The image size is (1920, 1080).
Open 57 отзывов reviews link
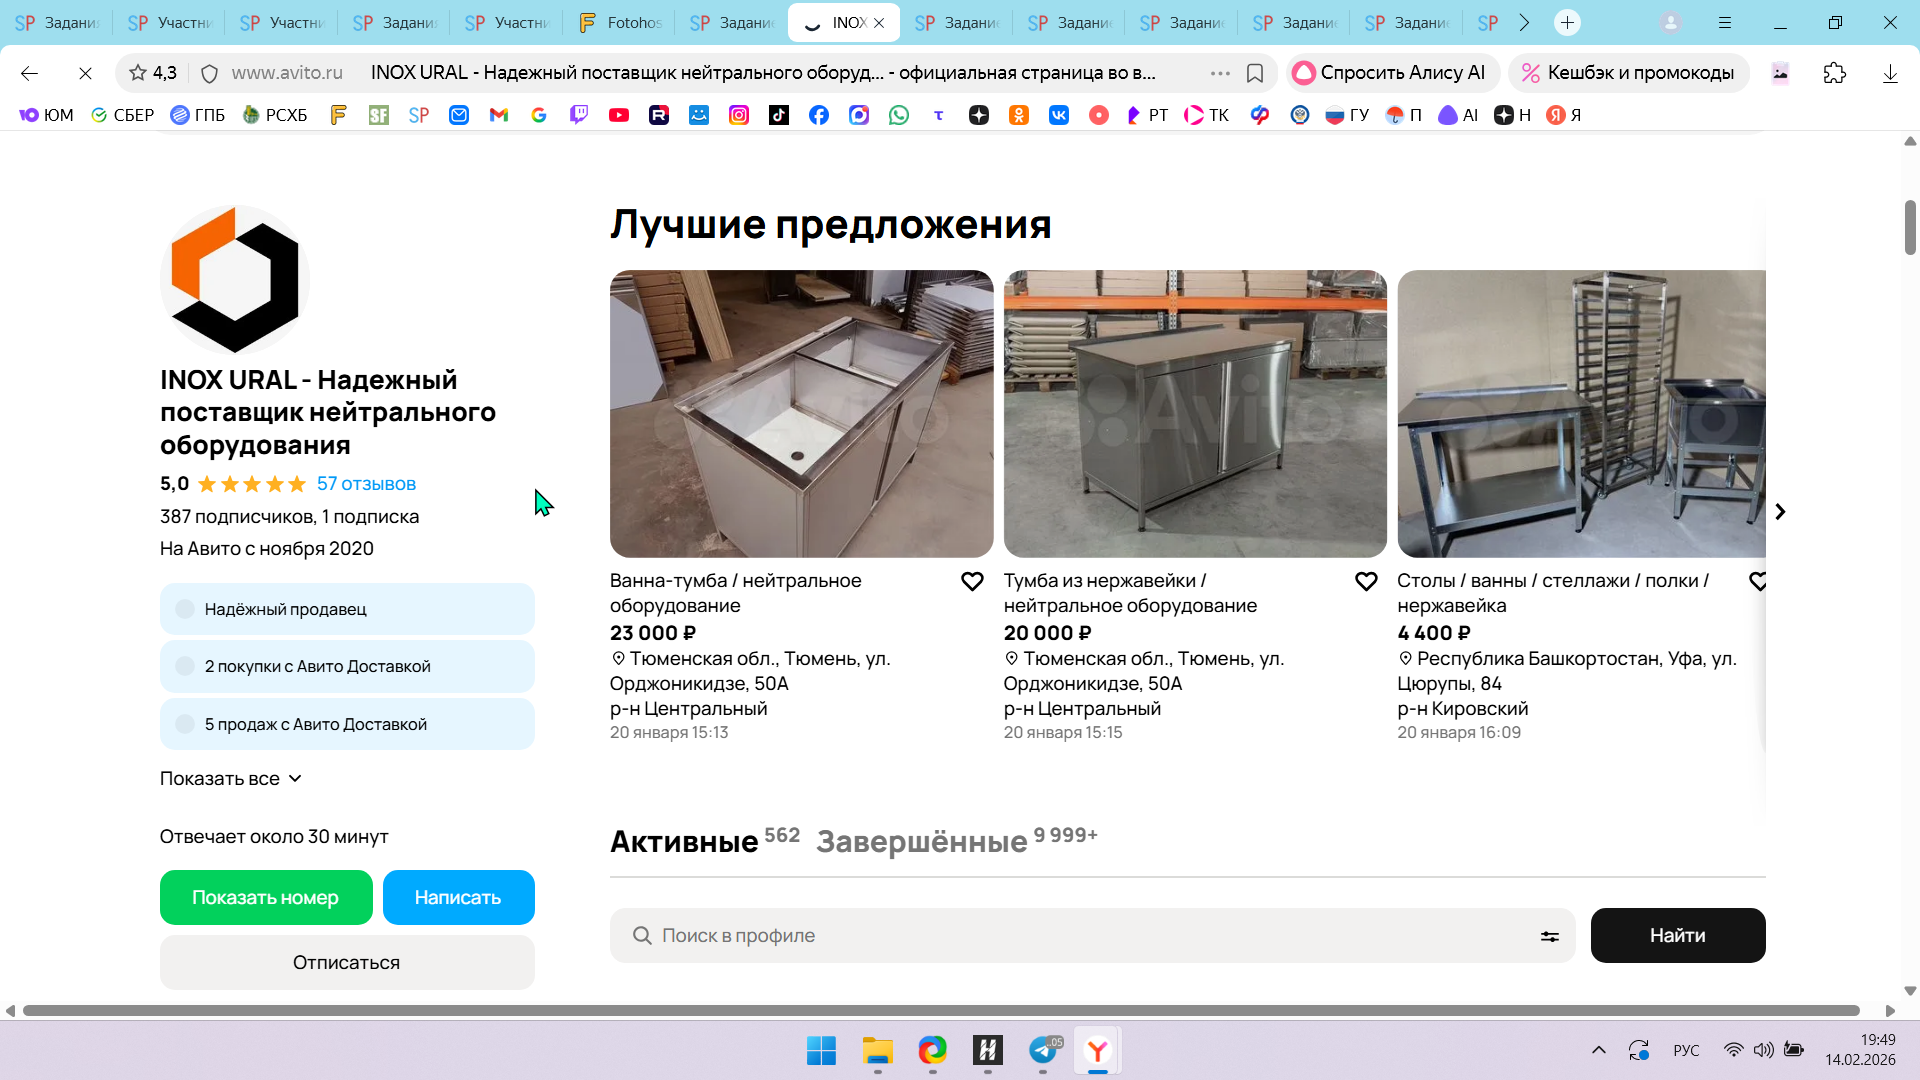coord(366,484)
